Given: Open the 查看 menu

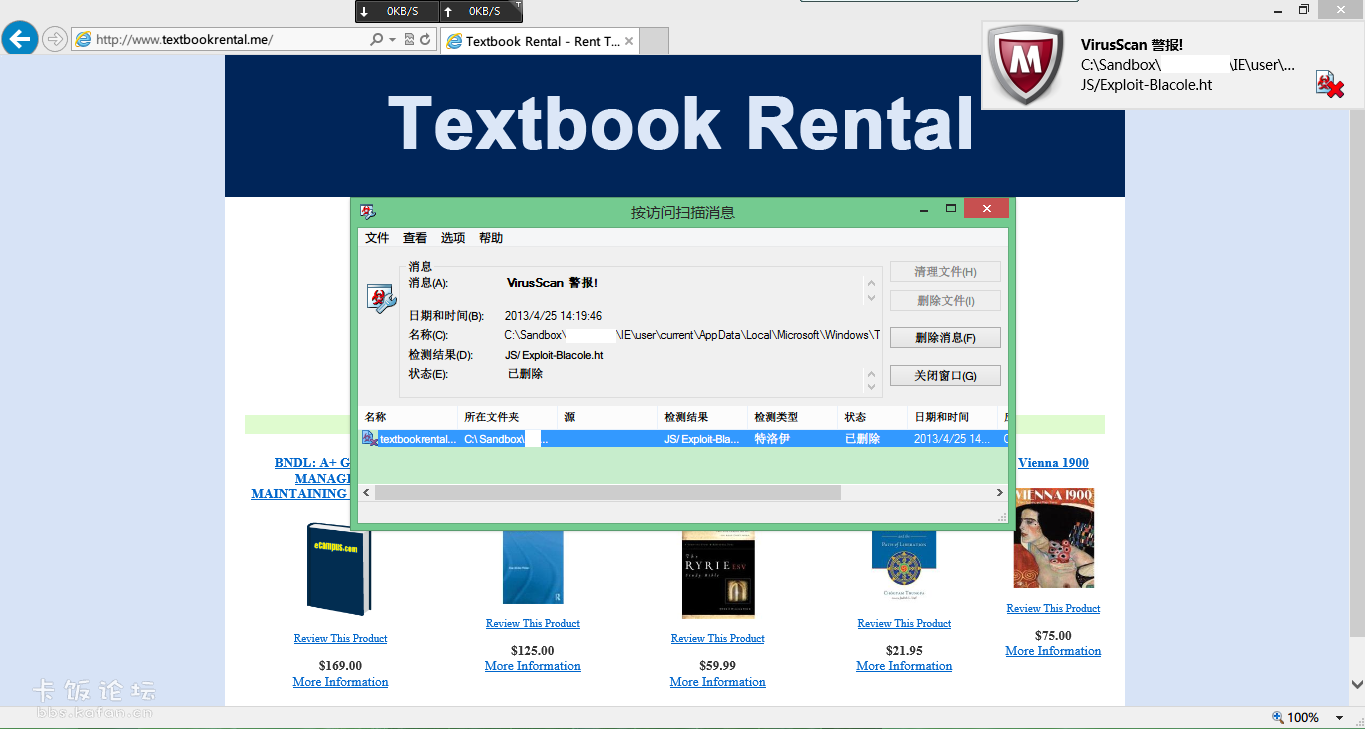Looking at the screenshot, I should (415, 238).
